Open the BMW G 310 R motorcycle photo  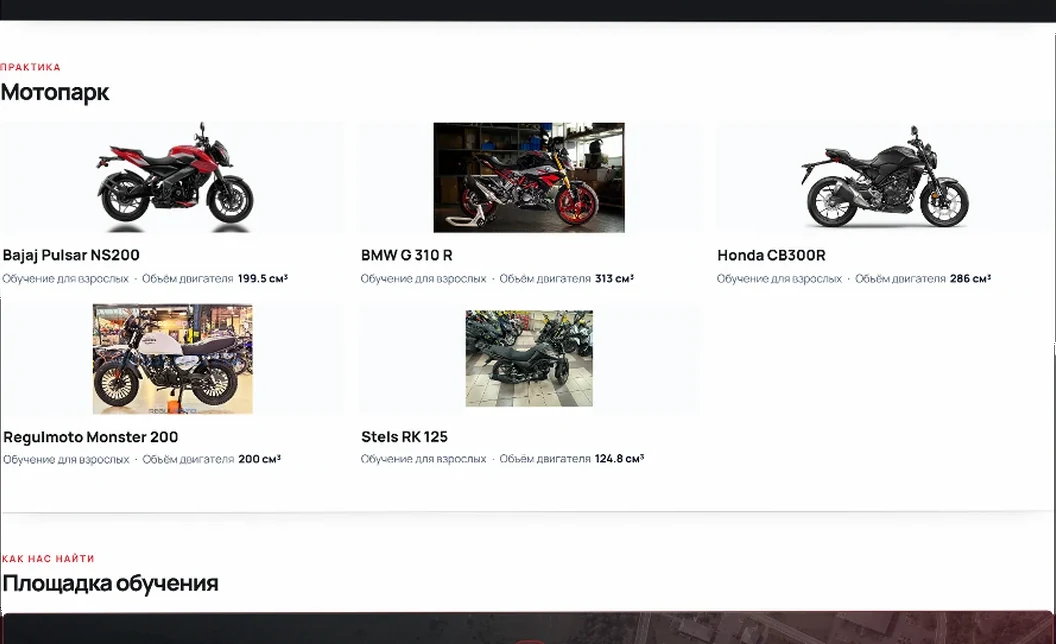[x=529, y=177]
